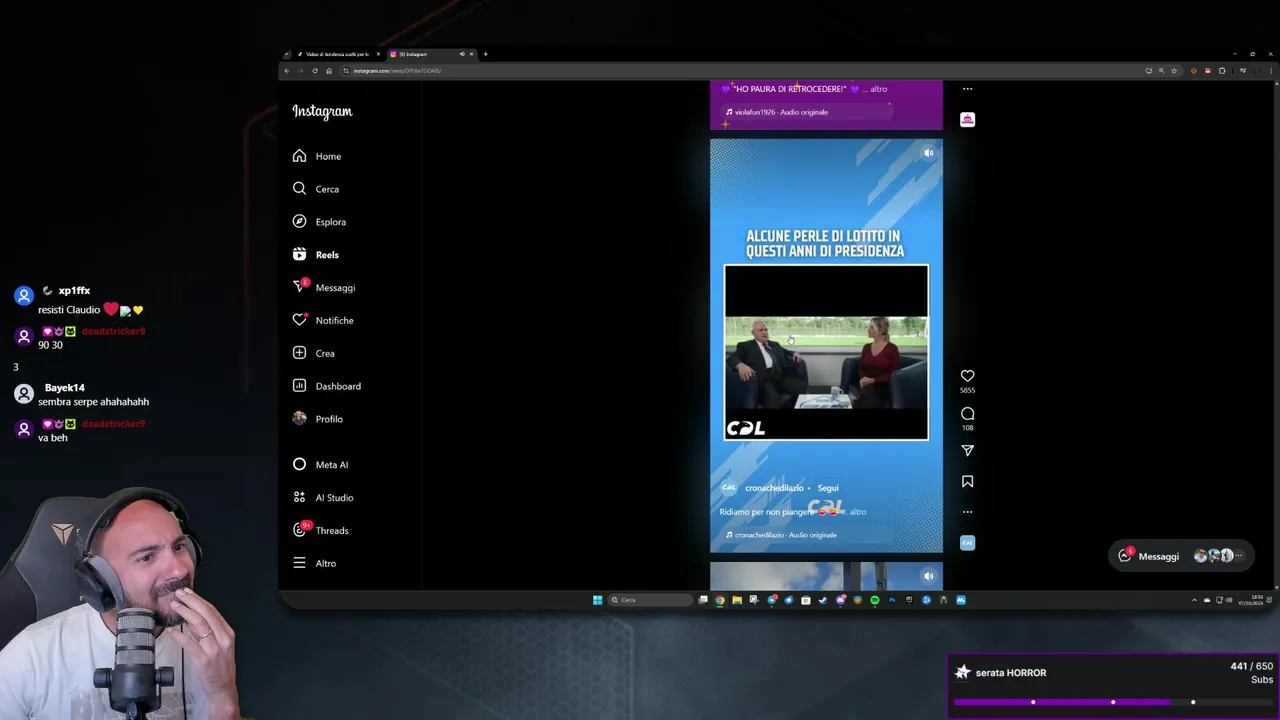Go to Profilo page
Image resolution: width=1280 pixels, height=720 pixels.
point(318,419)
